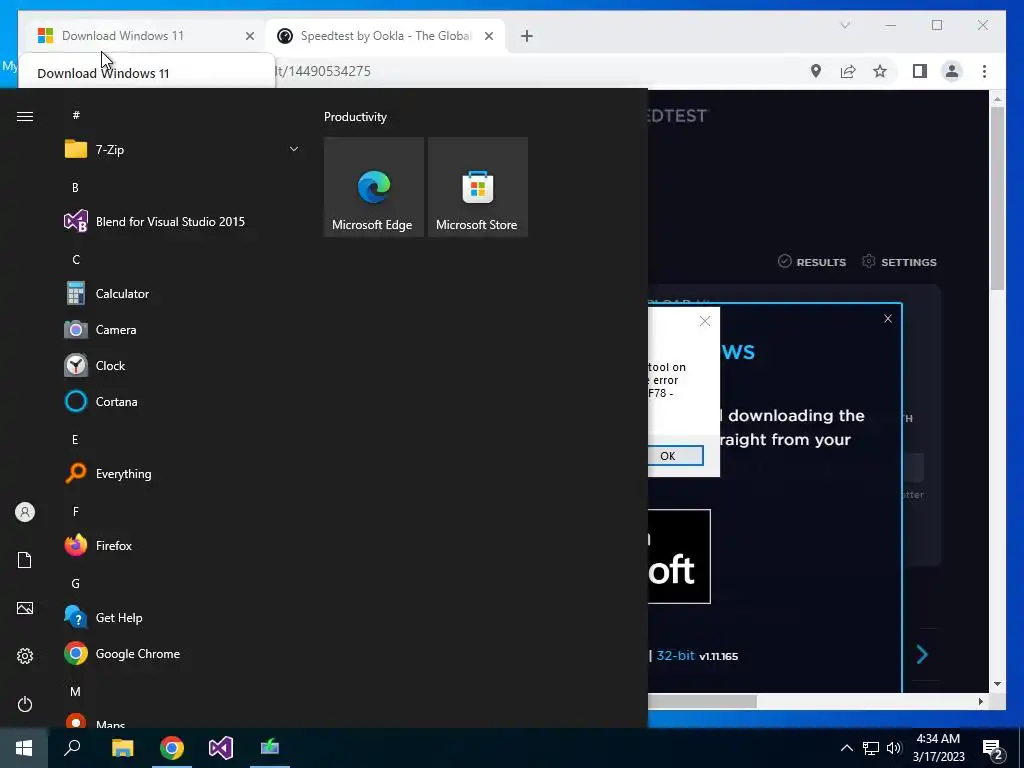
Task: Open the user account icon in Start
Action: [25, 512]
